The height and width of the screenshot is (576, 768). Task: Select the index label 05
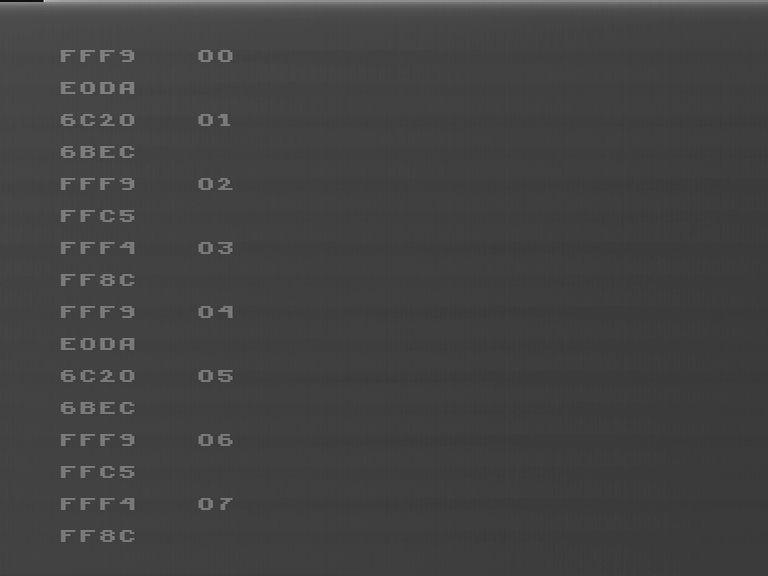[216, 376]
